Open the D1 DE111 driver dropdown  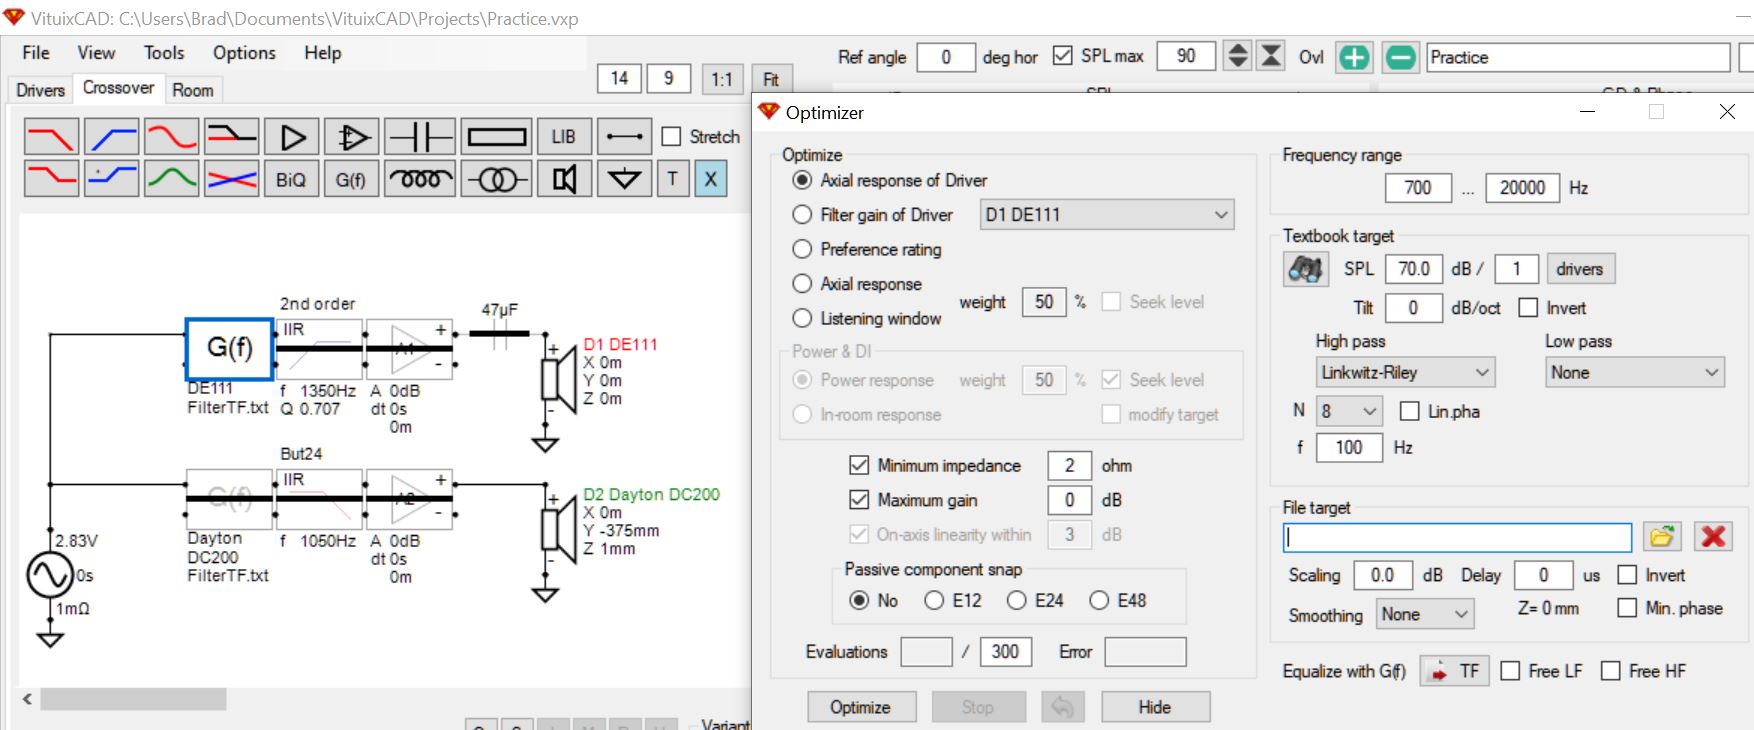1107,215
